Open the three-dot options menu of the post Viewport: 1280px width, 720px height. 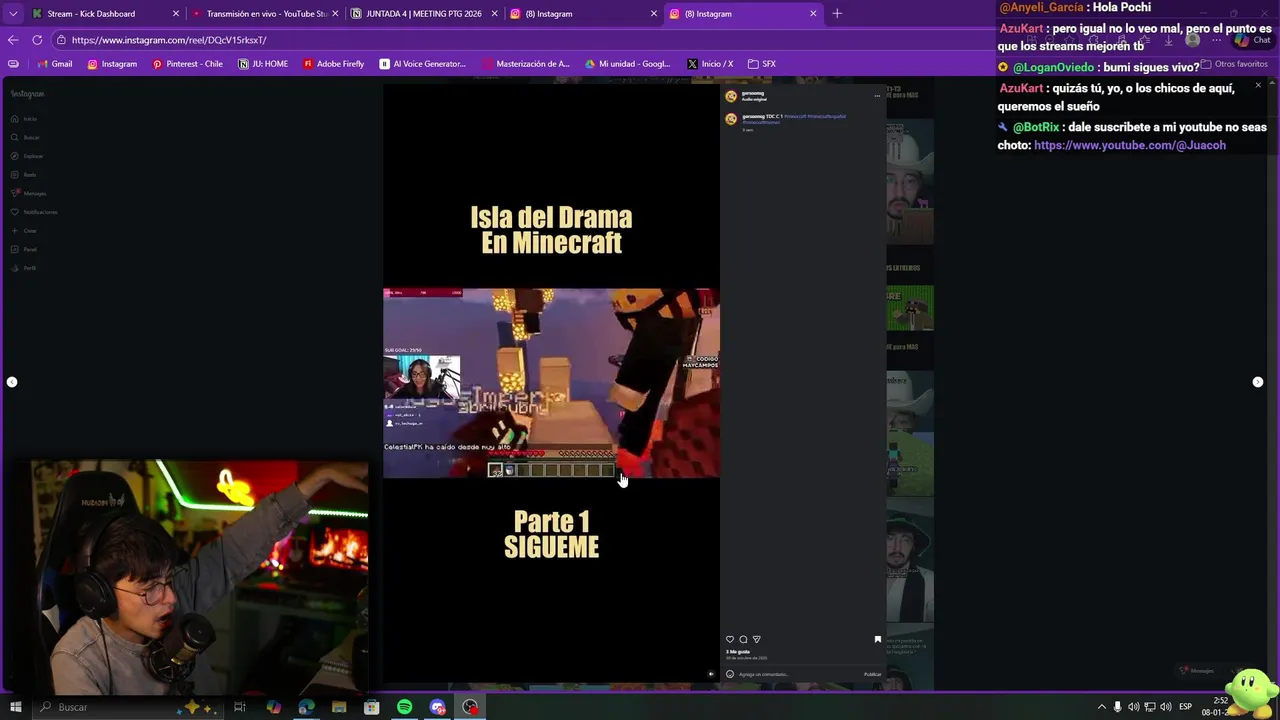click(877, 96)
